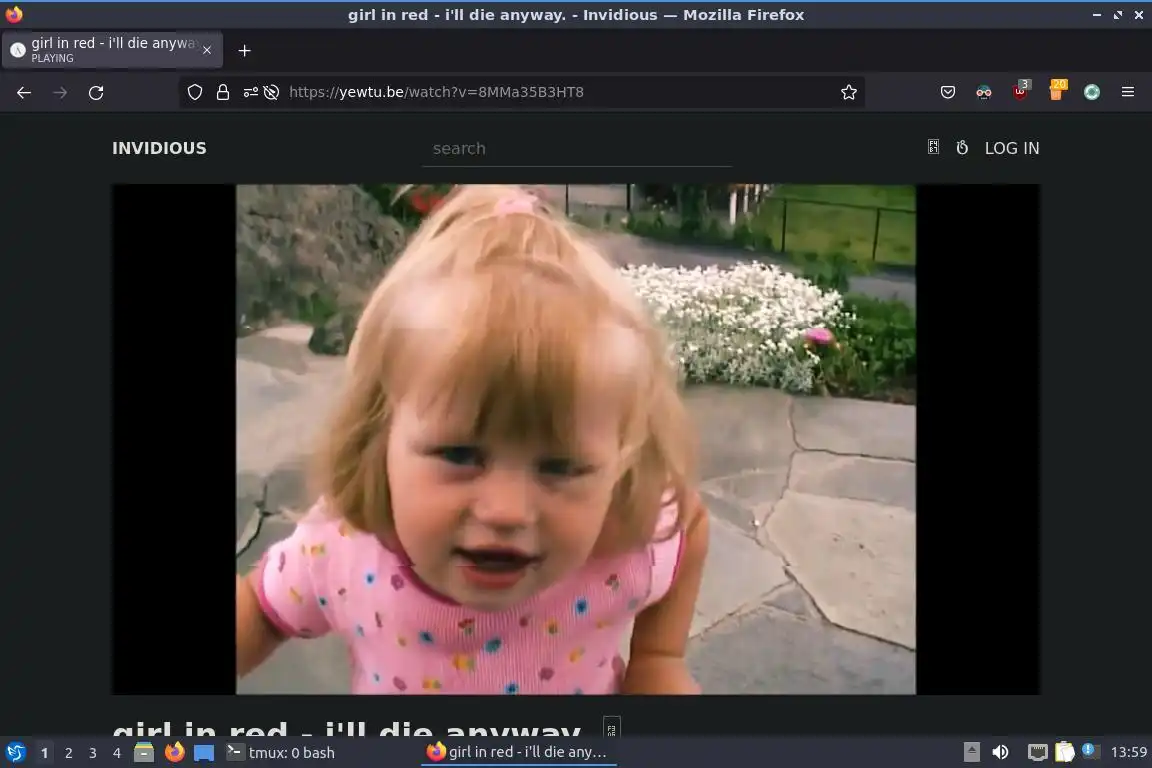Click the small icon beside the video title

point(611,728)
